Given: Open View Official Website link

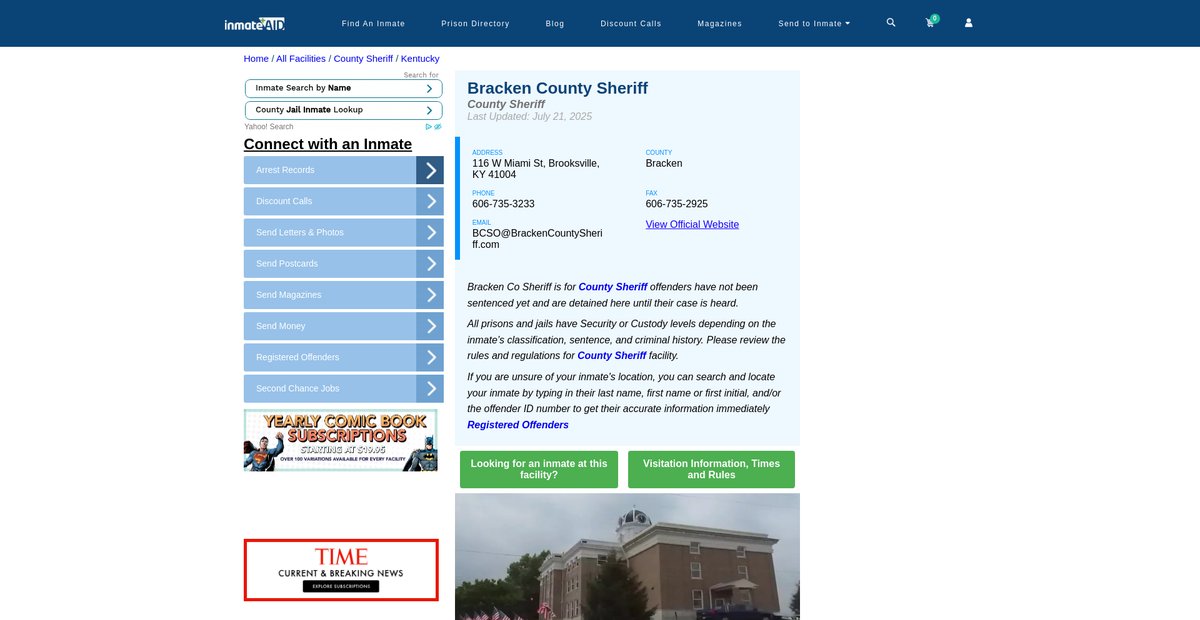Looking at the screenshot, I should 692,225.
